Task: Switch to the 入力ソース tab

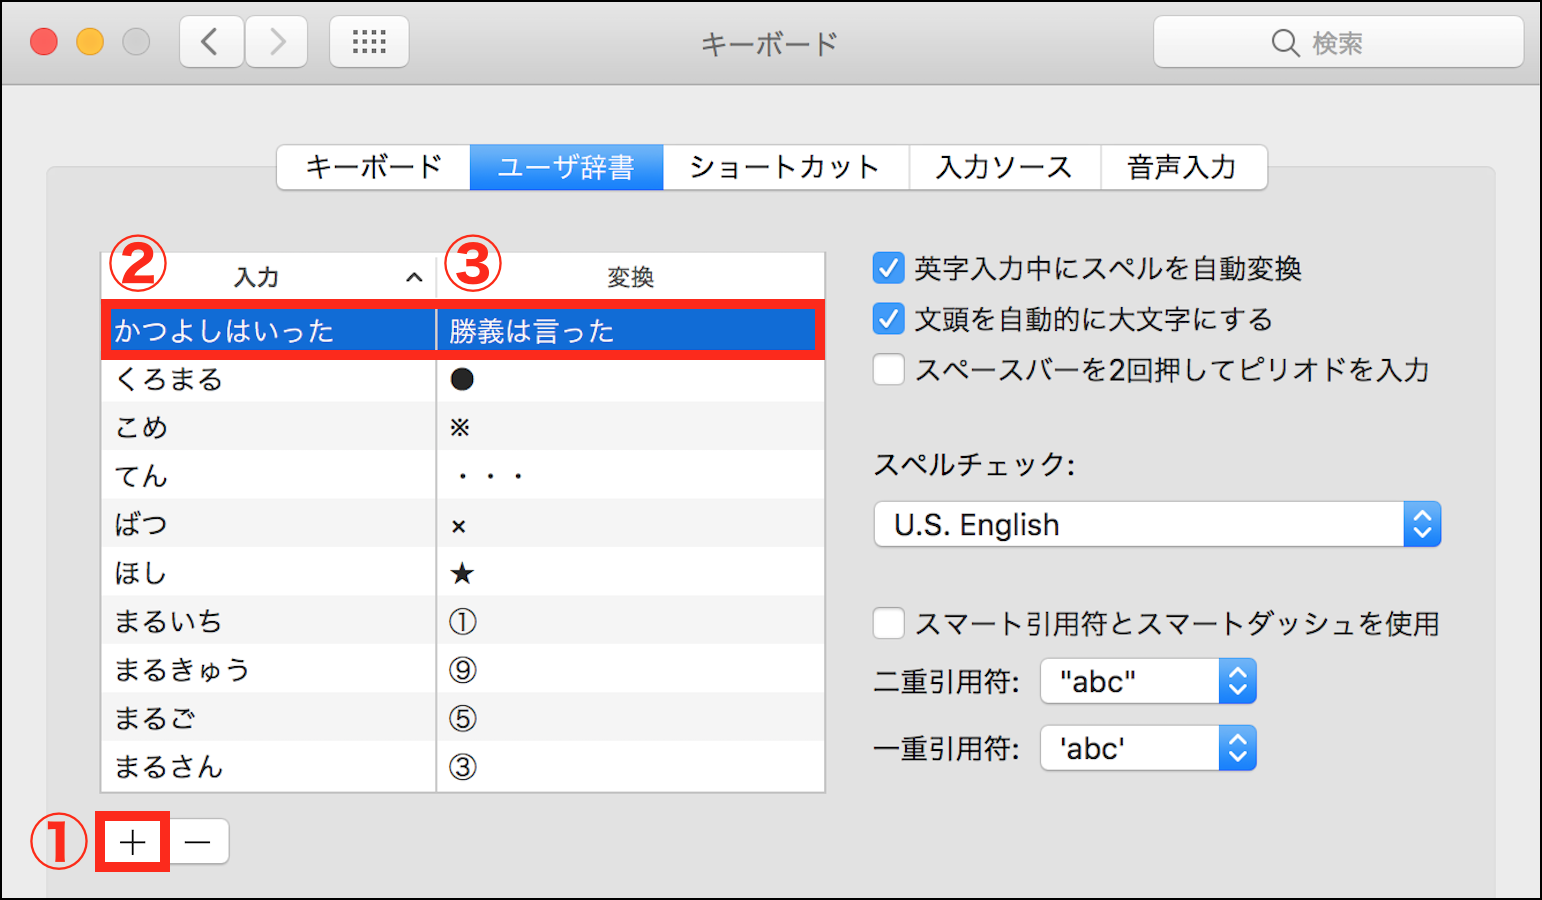Action: point(1004,167)
